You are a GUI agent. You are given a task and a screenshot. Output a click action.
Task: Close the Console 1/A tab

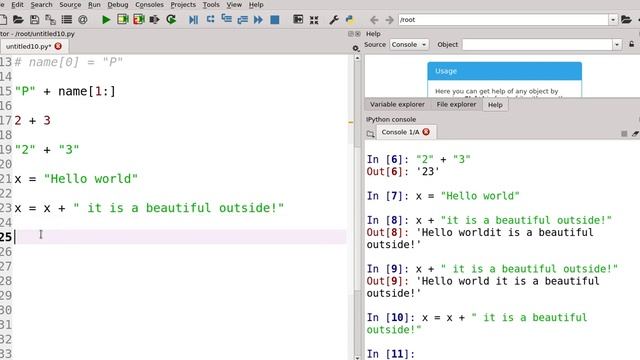point(426,132)
